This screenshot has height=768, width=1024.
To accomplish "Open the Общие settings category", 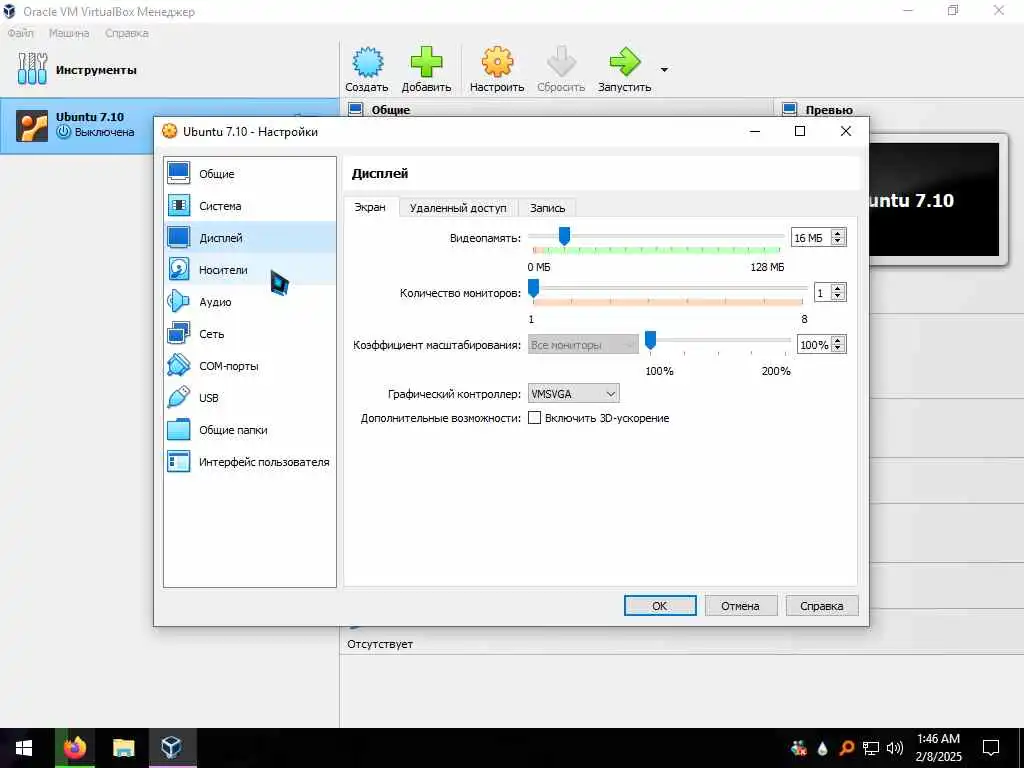I will point(249,174).
